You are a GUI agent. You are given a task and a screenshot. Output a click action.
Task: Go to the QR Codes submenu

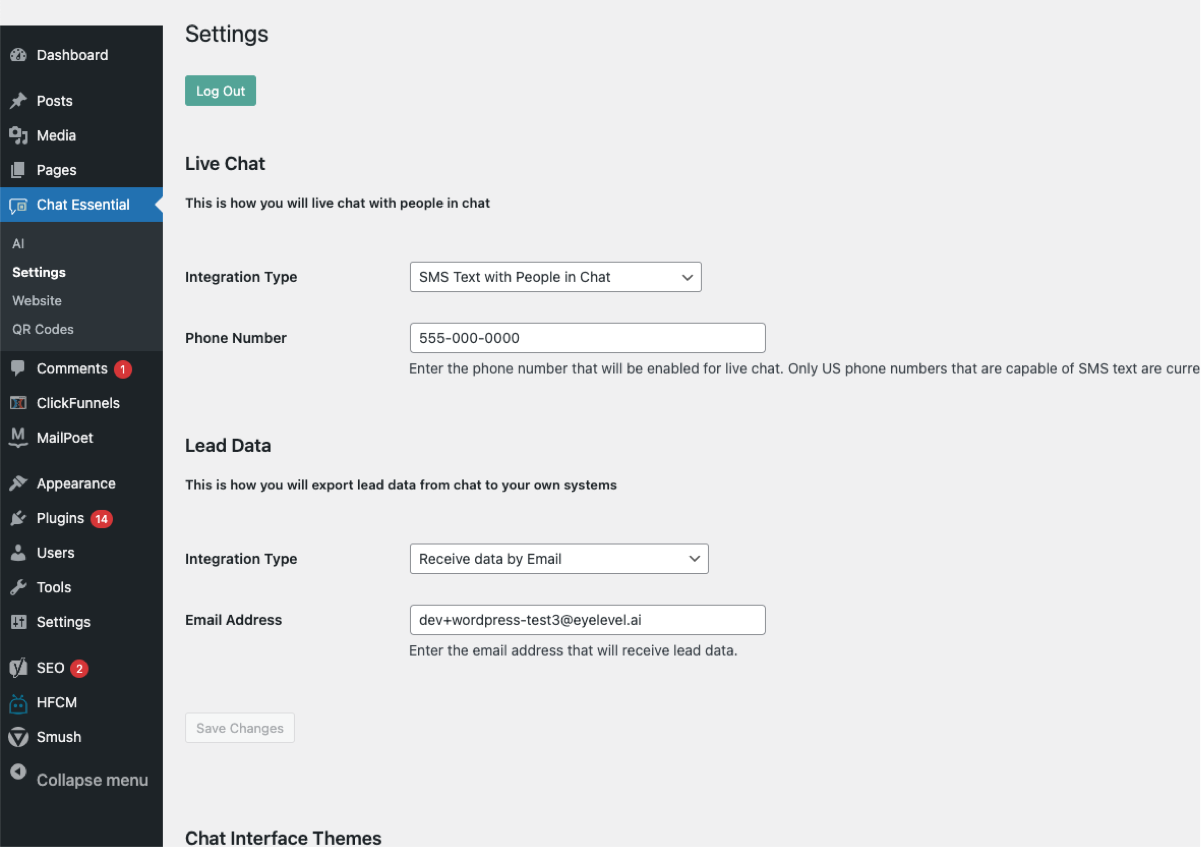point(43,329)
